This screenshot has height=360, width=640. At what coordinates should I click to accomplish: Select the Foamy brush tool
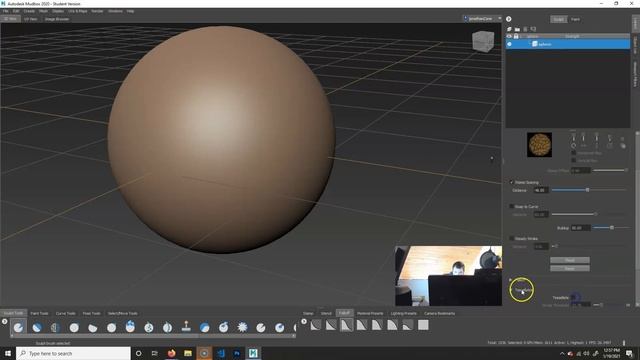tap(130, 327)
